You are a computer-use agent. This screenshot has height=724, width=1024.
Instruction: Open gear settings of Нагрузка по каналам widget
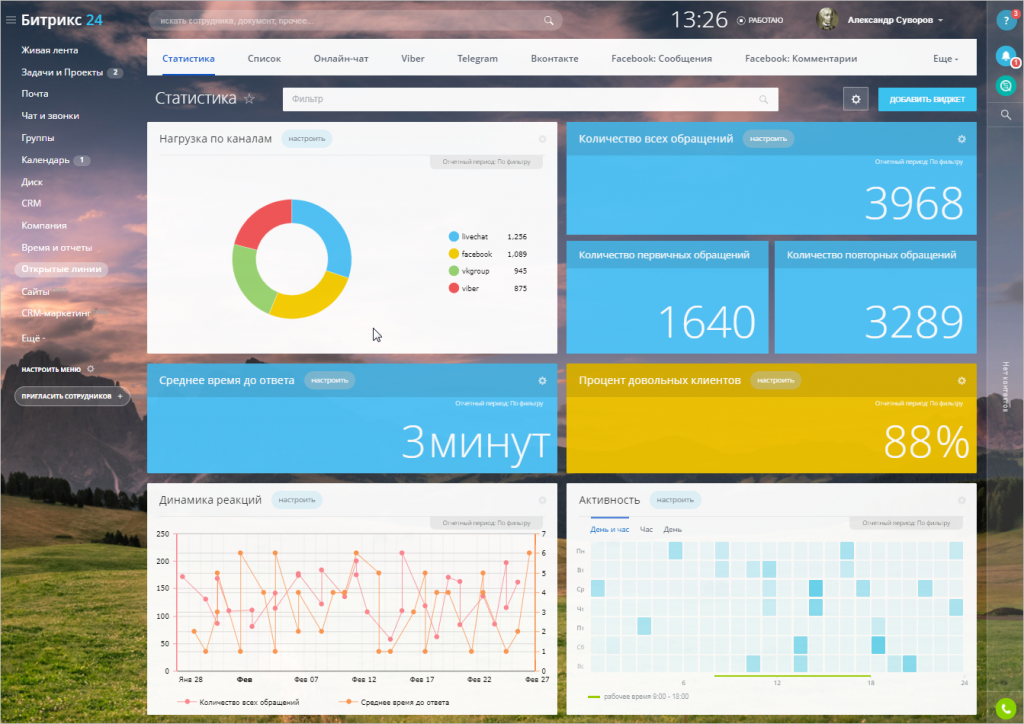542,139
